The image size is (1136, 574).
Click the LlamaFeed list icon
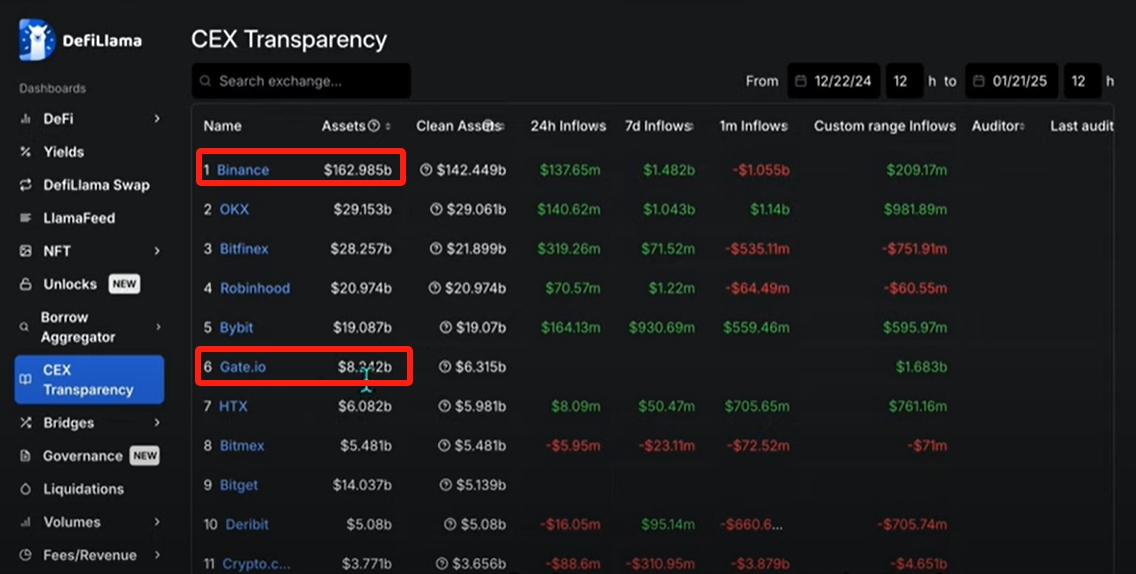point(25,218)
